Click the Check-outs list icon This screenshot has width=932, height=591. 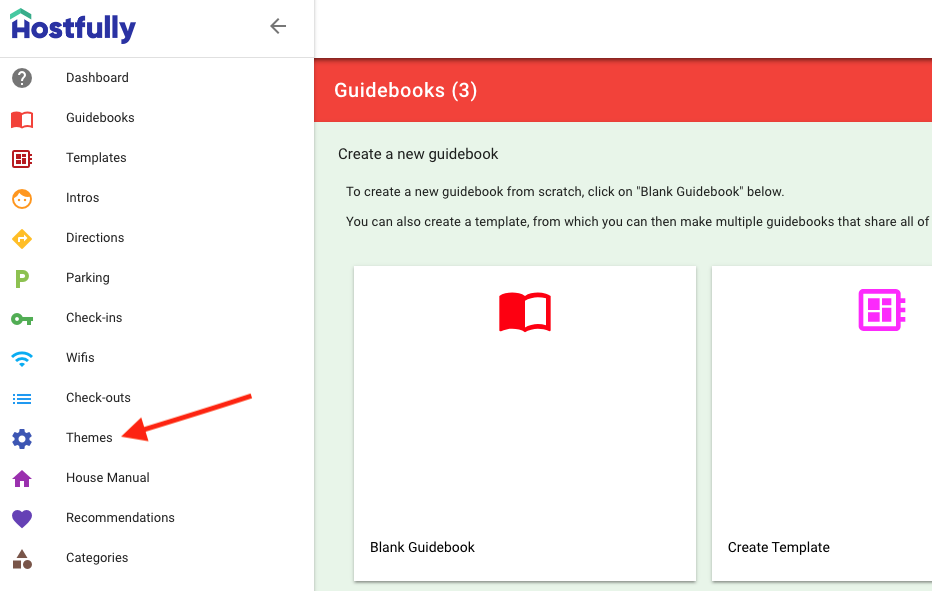[x=22, y=399]
